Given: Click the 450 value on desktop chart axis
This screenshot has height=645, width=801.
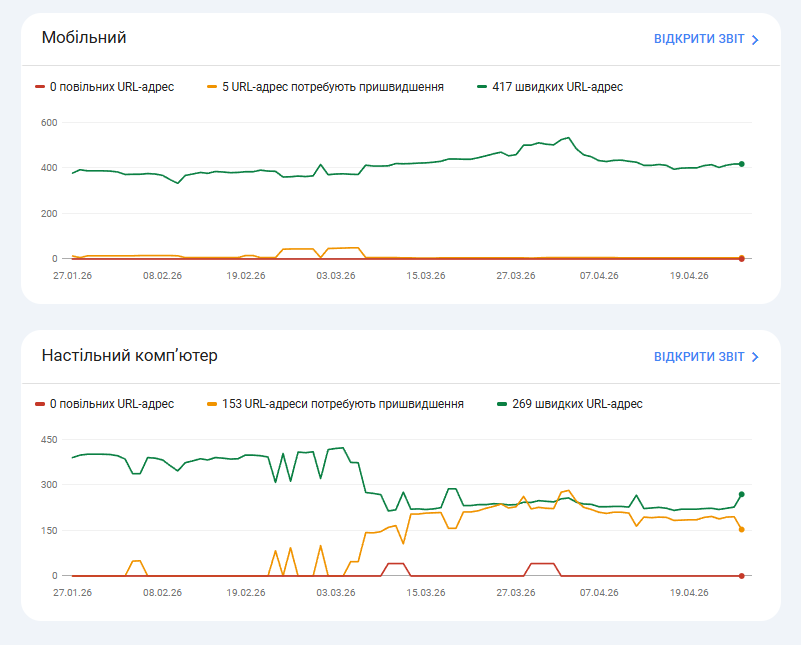Looking at the screenshot, I should point(49,440).
